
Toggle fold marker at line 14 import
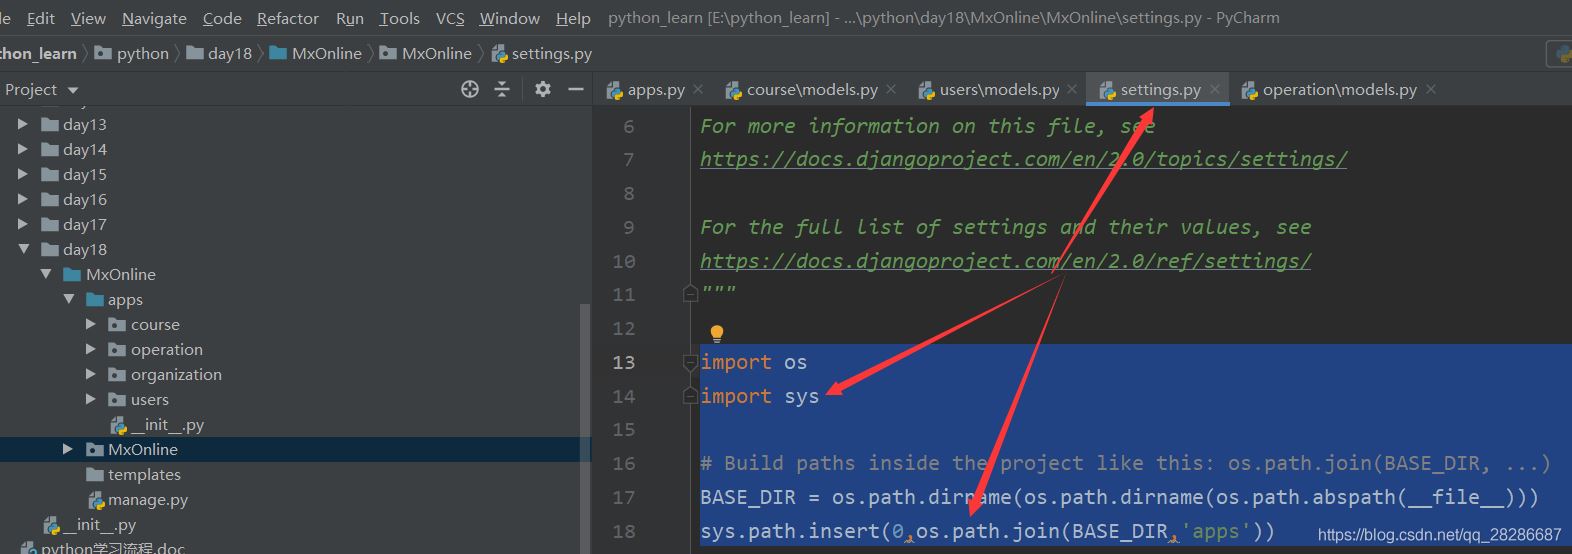coord(690,396)
